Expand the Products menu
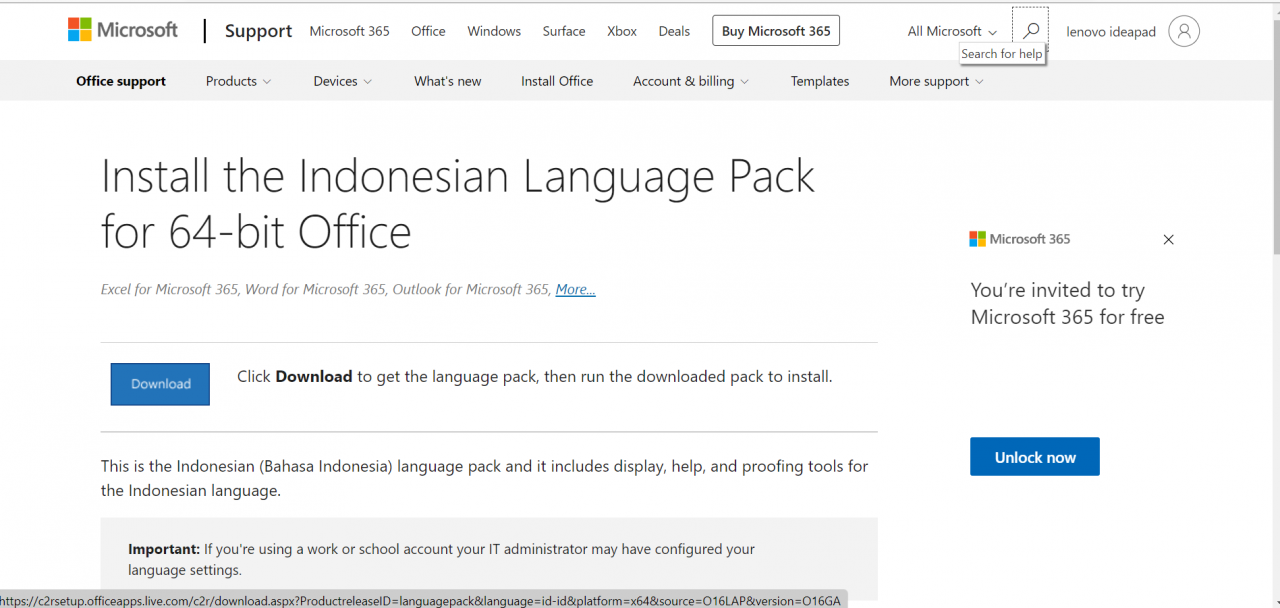1280x608 pixels. click(238, 81)
